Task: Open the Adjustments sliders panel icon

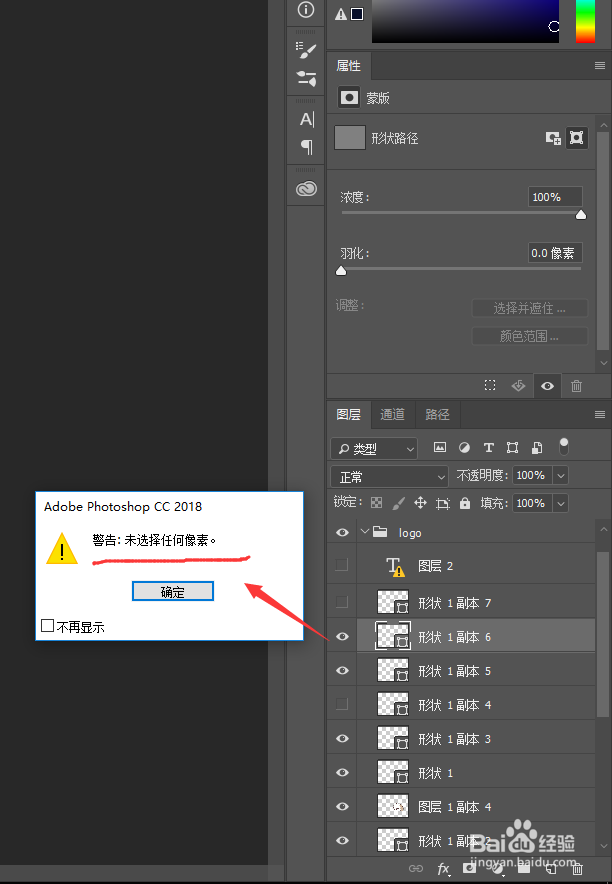Action: pos(306,78)
